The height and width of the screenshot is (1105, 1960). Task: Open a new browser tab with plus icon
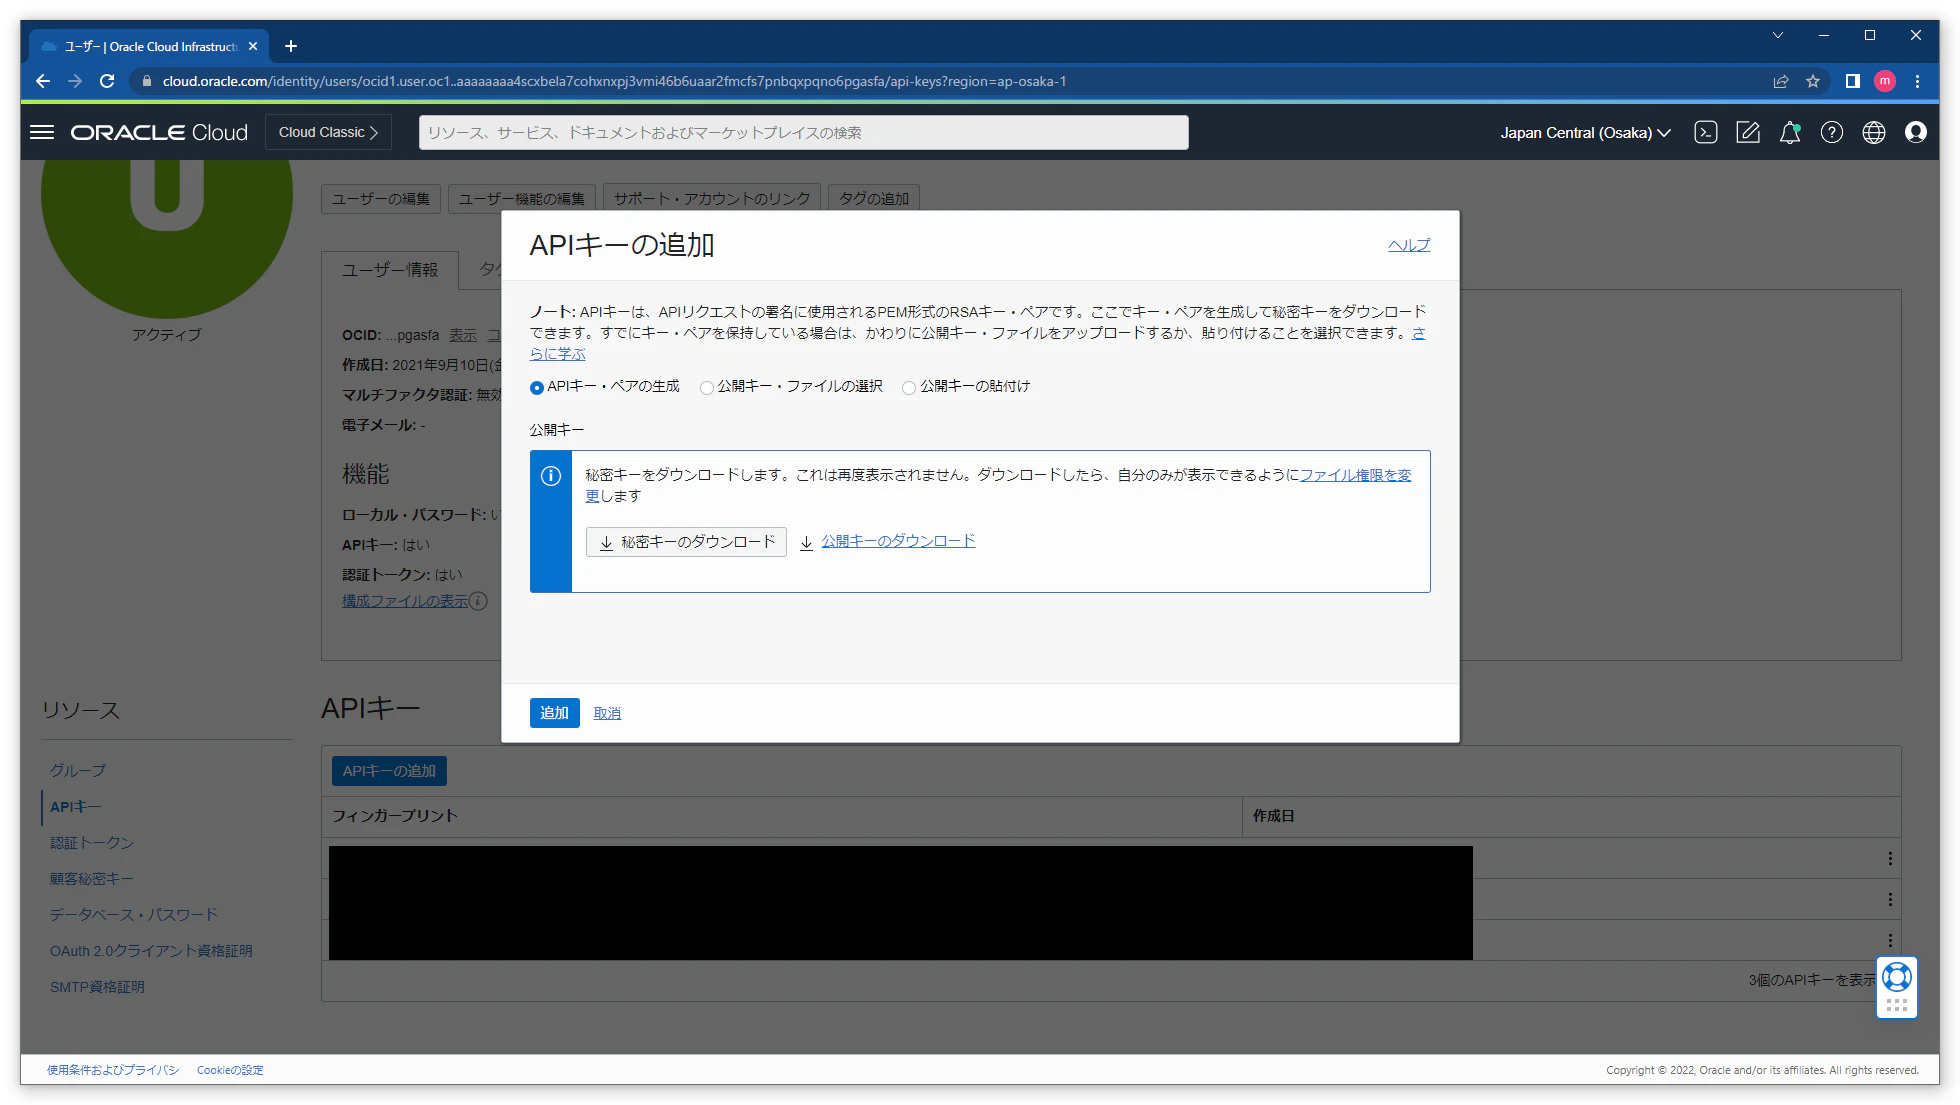(291, 46)
